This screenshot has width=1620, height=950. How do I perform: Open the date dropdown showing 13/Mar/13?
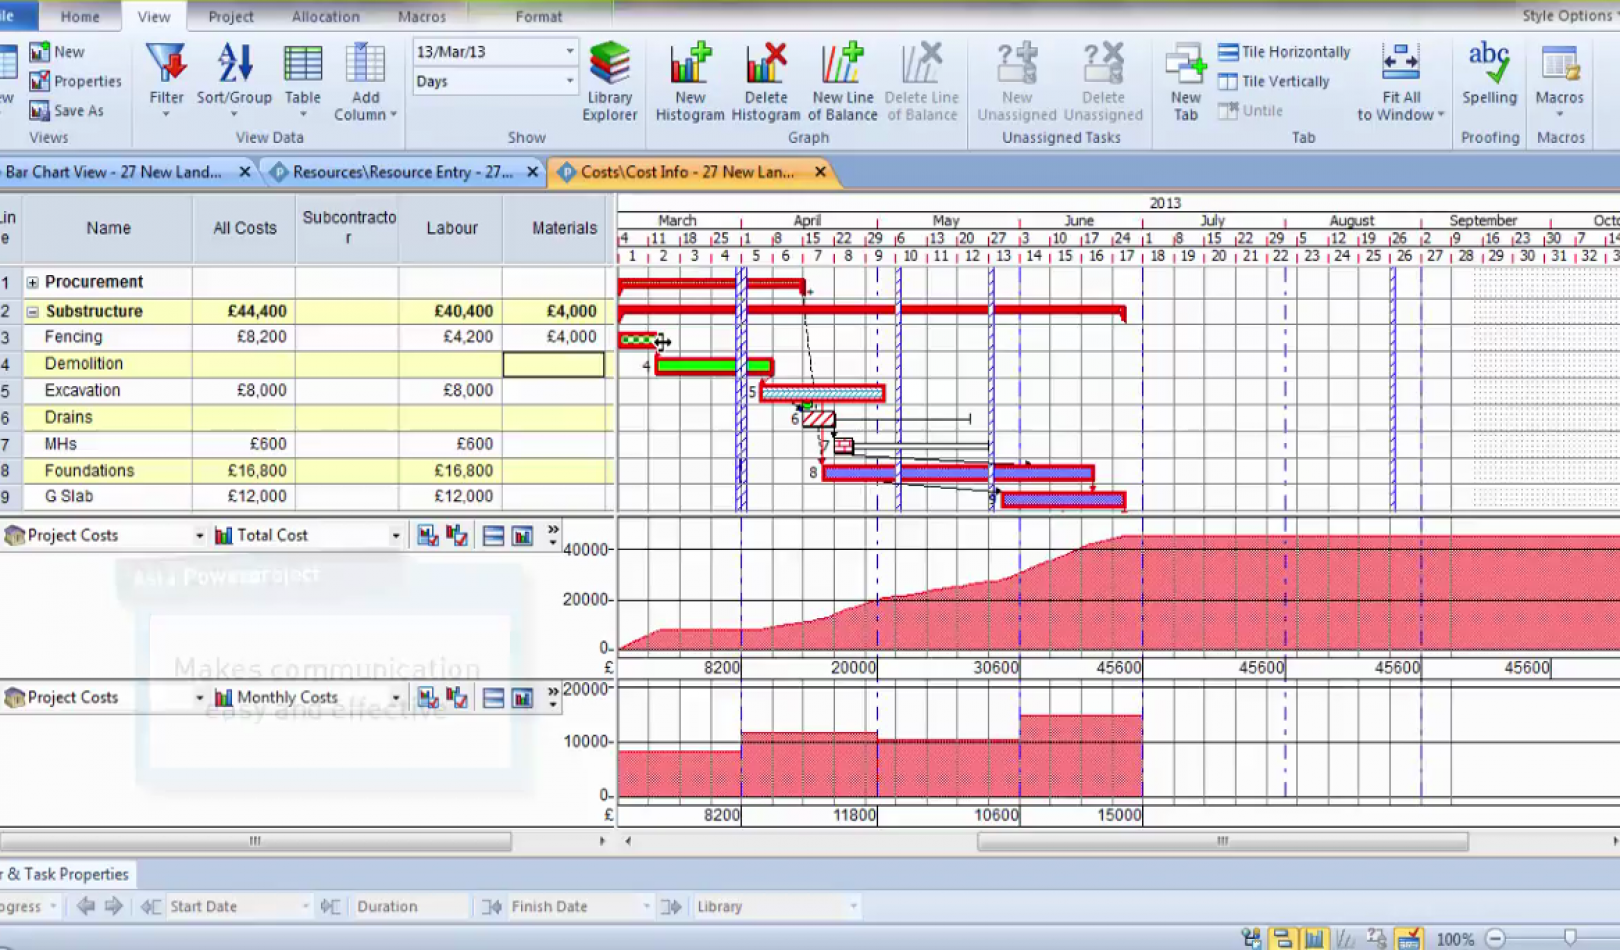(x=569, y=51)
